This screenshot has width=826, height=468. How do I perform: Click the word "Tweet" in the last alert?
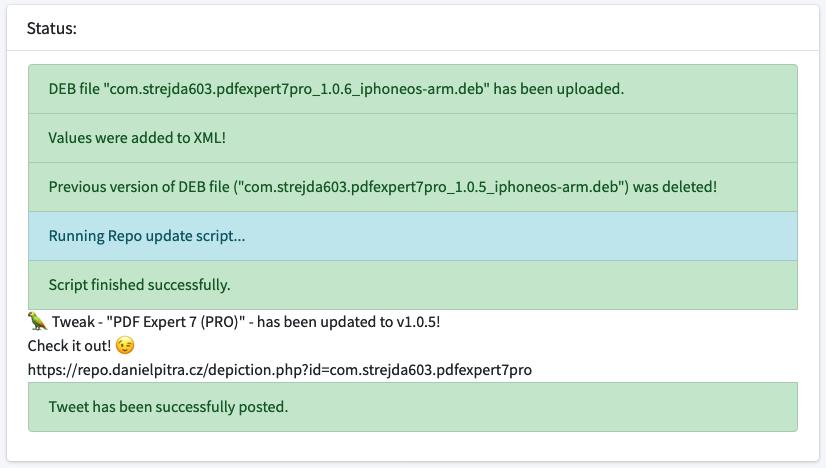[69, 407]
